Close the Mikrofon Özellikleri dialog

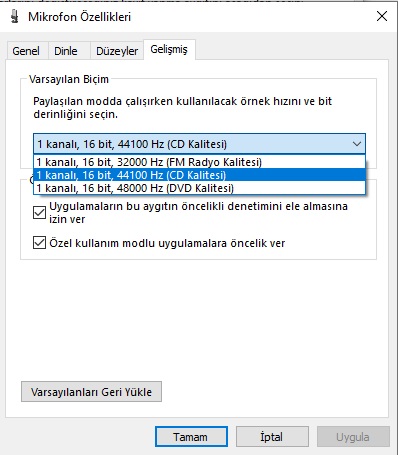[x=382, y=16]
